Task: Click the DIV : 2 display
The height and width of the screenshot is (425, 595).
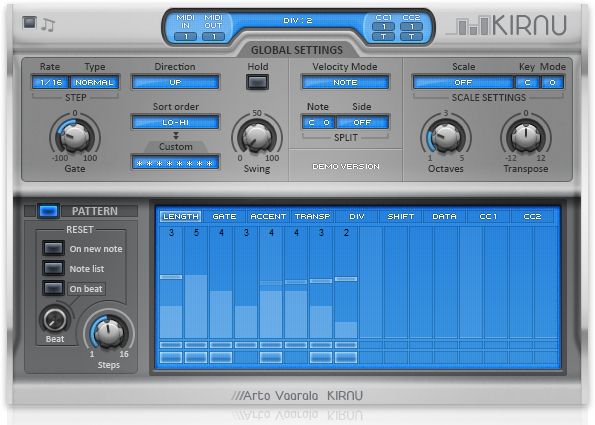Action: (298, 20)
